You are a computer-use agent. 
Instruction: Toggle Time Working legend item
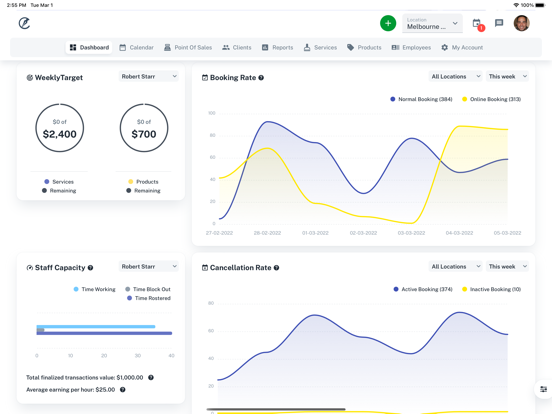tap(94, 289)
